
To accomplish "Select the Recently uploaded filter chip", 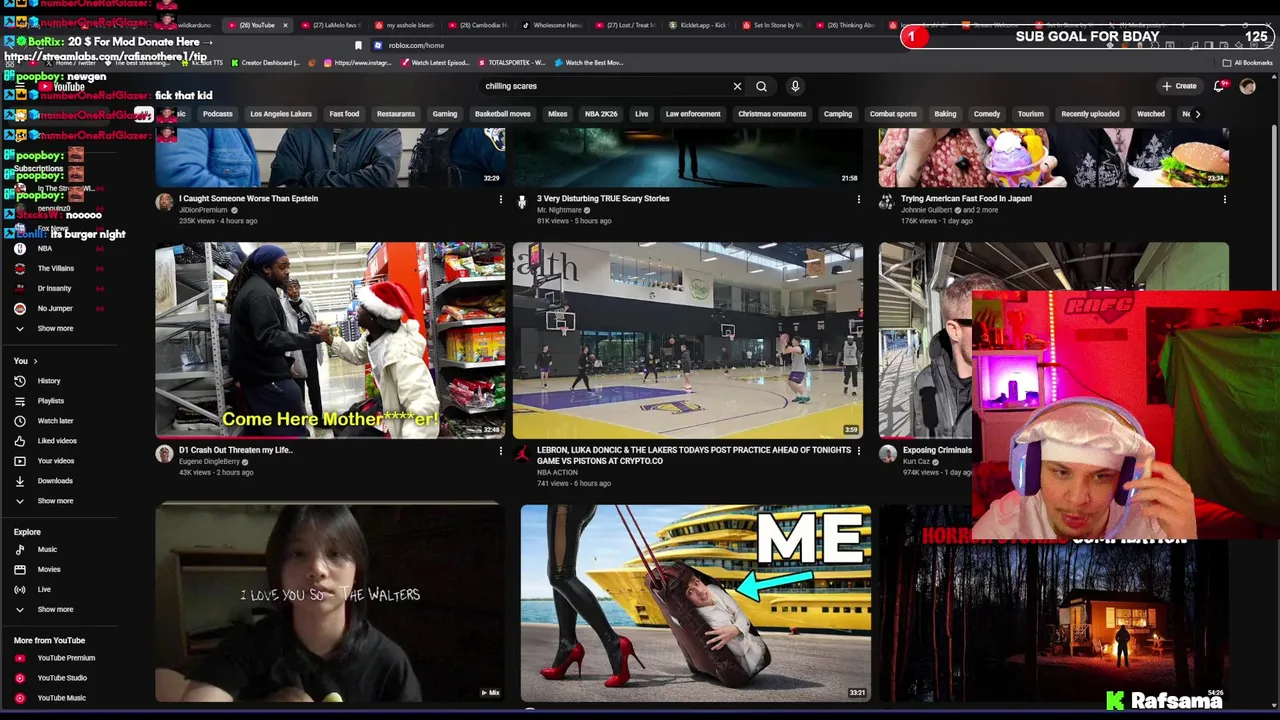I will (1090, 114).
